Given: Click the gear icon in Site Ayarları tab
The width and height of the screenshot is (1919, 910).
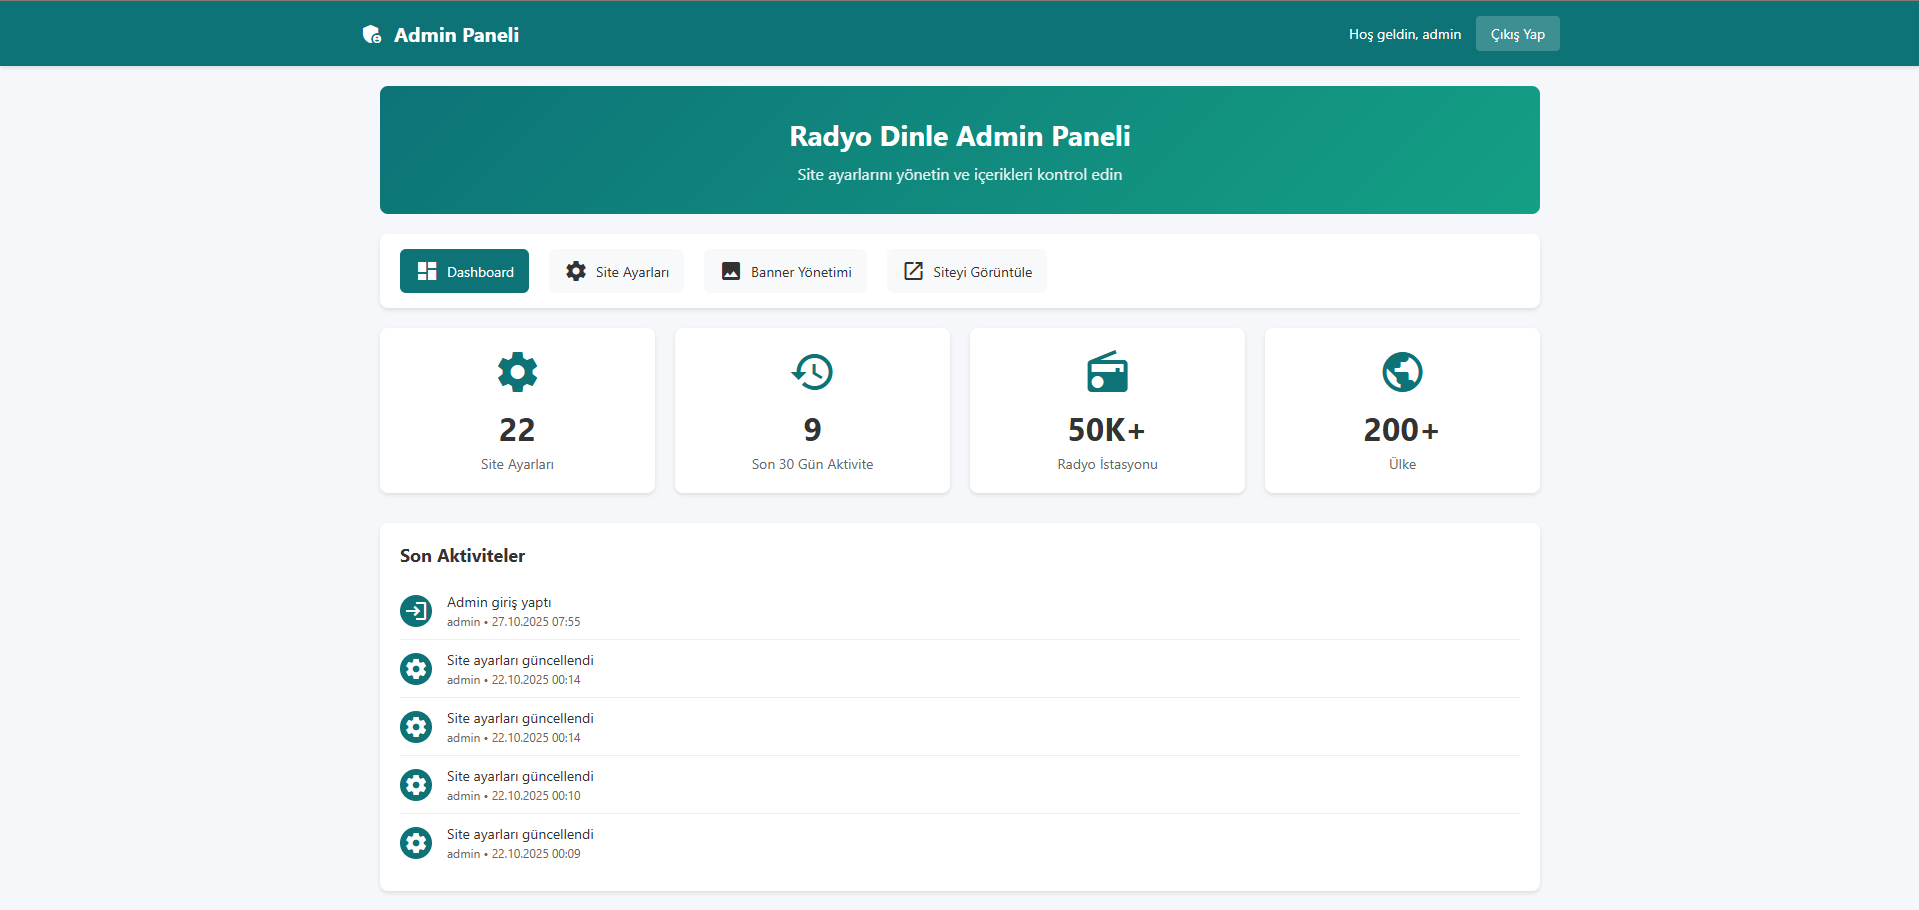Looking at the screenshot, I should coord(576,271).
